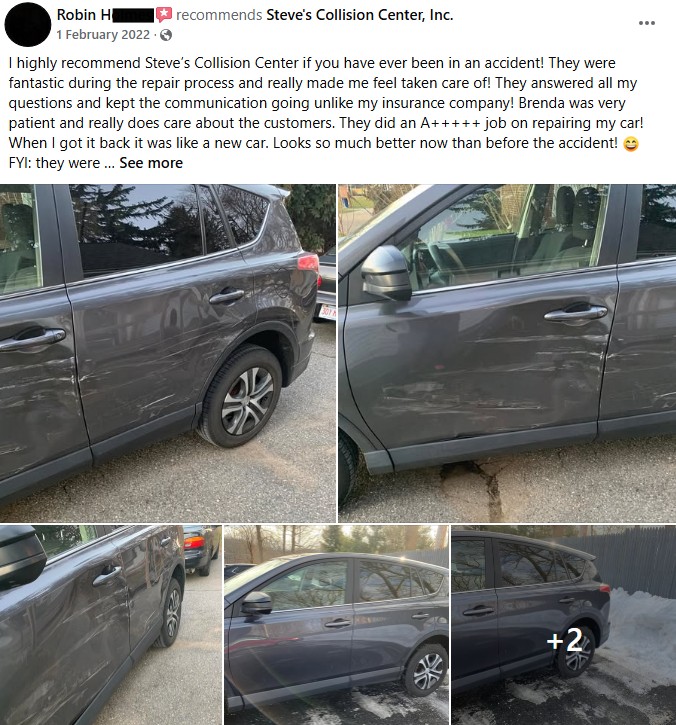Open repaired car photo in middle bottom
The width and height of the screenshot is (676, 725).
pos(336,625)
